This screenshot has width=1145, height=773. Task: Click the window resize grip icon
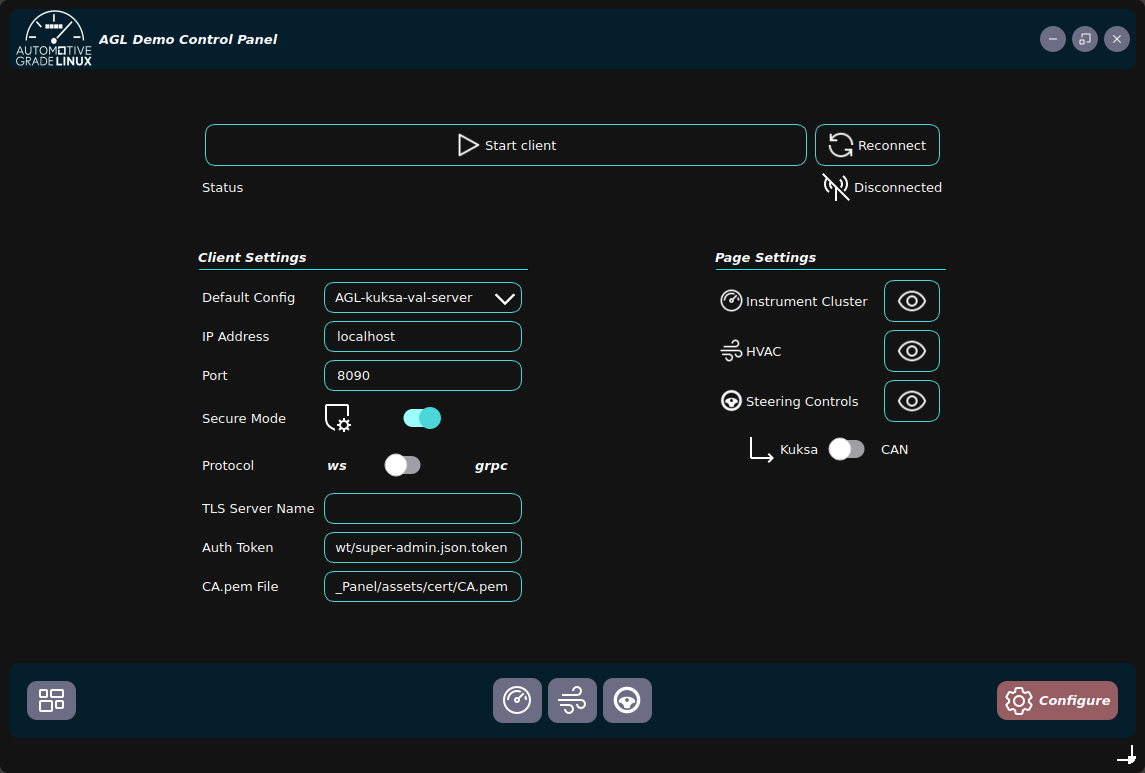pyautogui.click(x=1127, y=755)
